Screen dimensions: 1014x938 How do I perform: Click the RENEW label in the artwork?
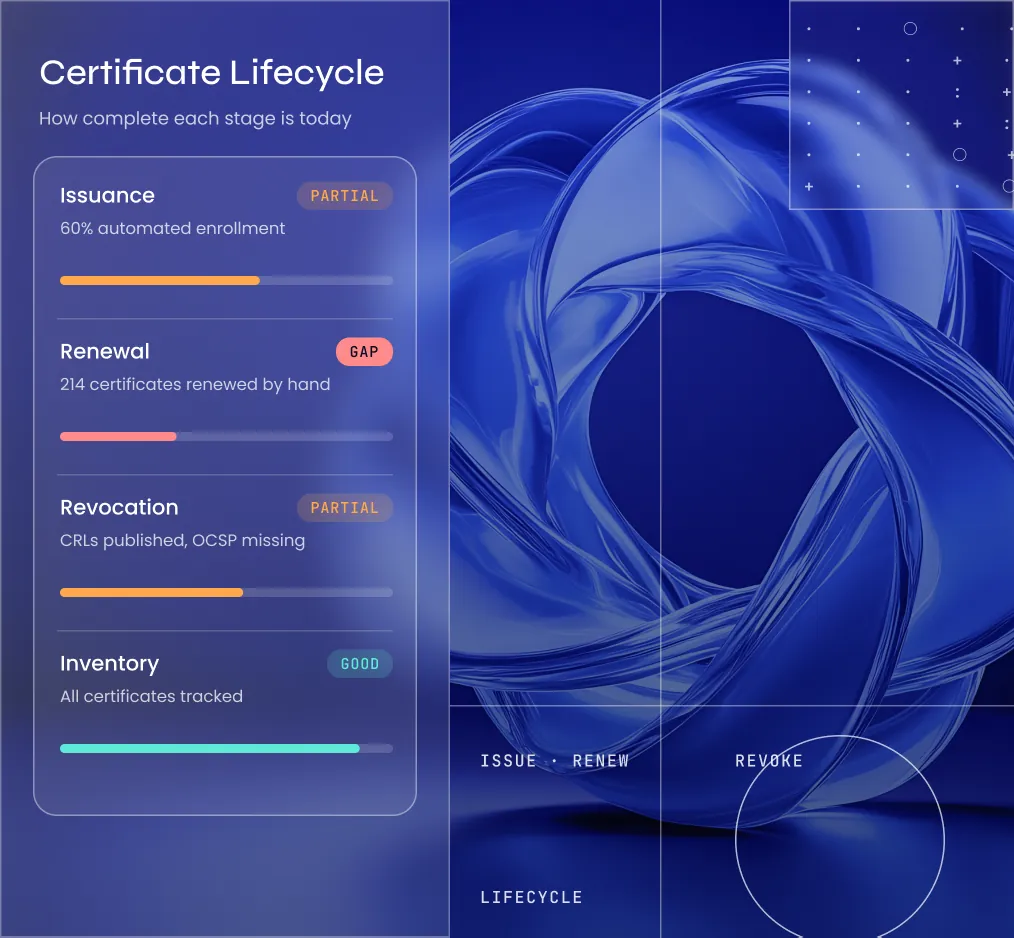coord(601,761)
